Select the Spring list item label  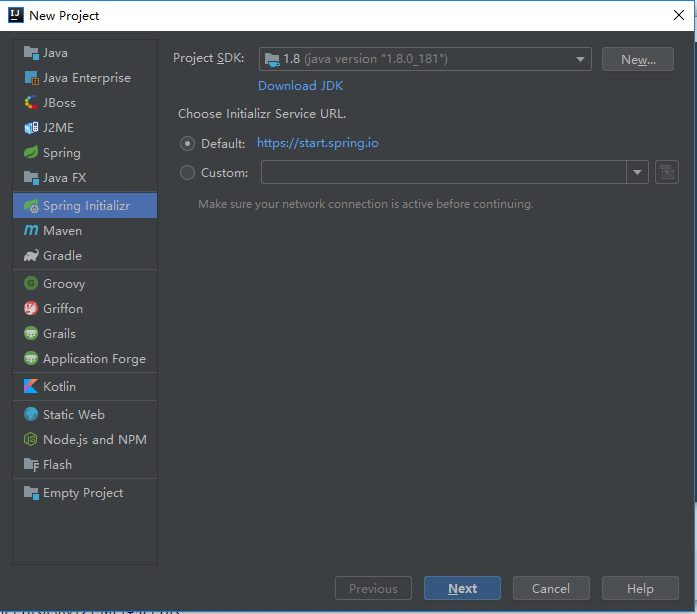click(x=62, y=153)
